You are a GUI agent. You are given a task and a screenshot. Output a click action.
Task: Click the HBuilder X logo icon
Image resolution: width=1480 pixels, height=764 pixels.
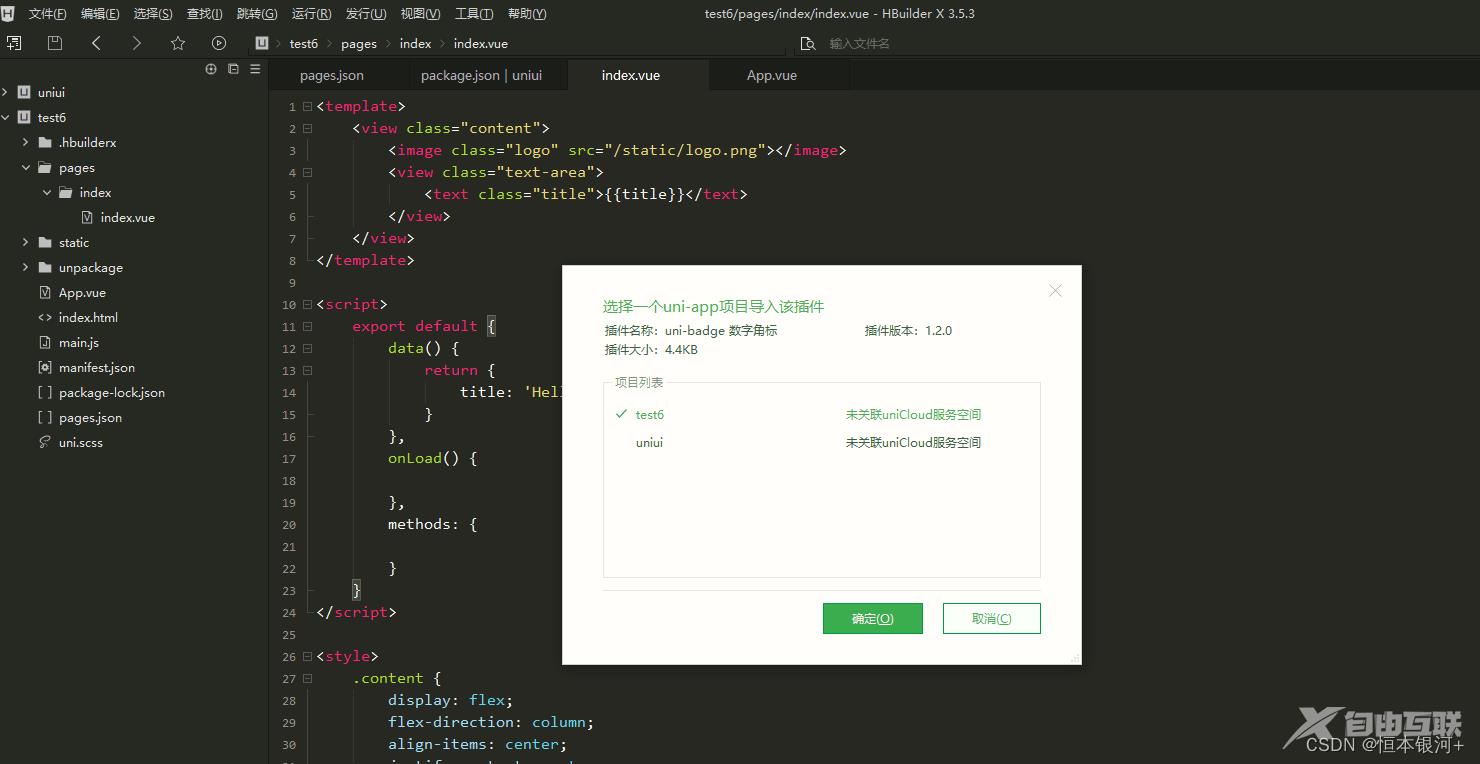(8, 13)
